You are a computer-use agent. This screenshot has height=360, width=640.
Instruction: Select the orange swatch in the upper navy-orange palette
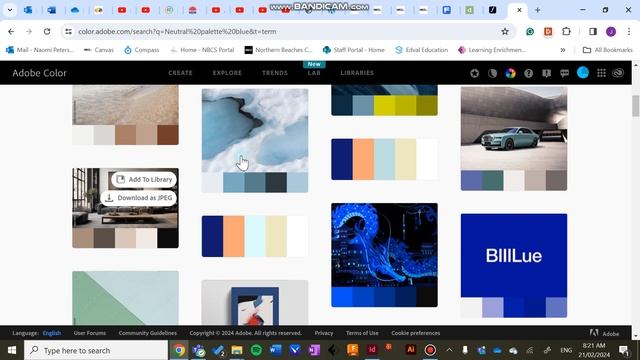pyautogui.click(x=363, y=159)
